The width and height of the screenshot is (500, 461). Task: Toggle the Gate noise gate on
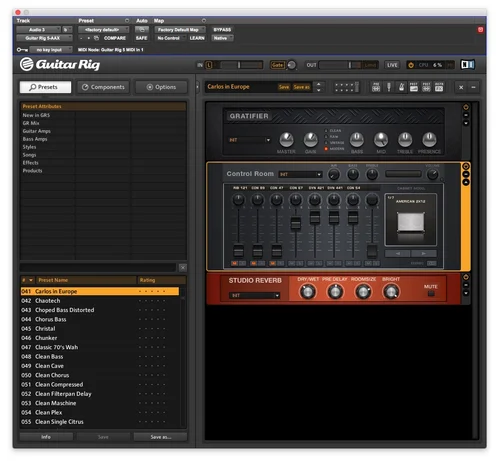click(x=277, y=65)
